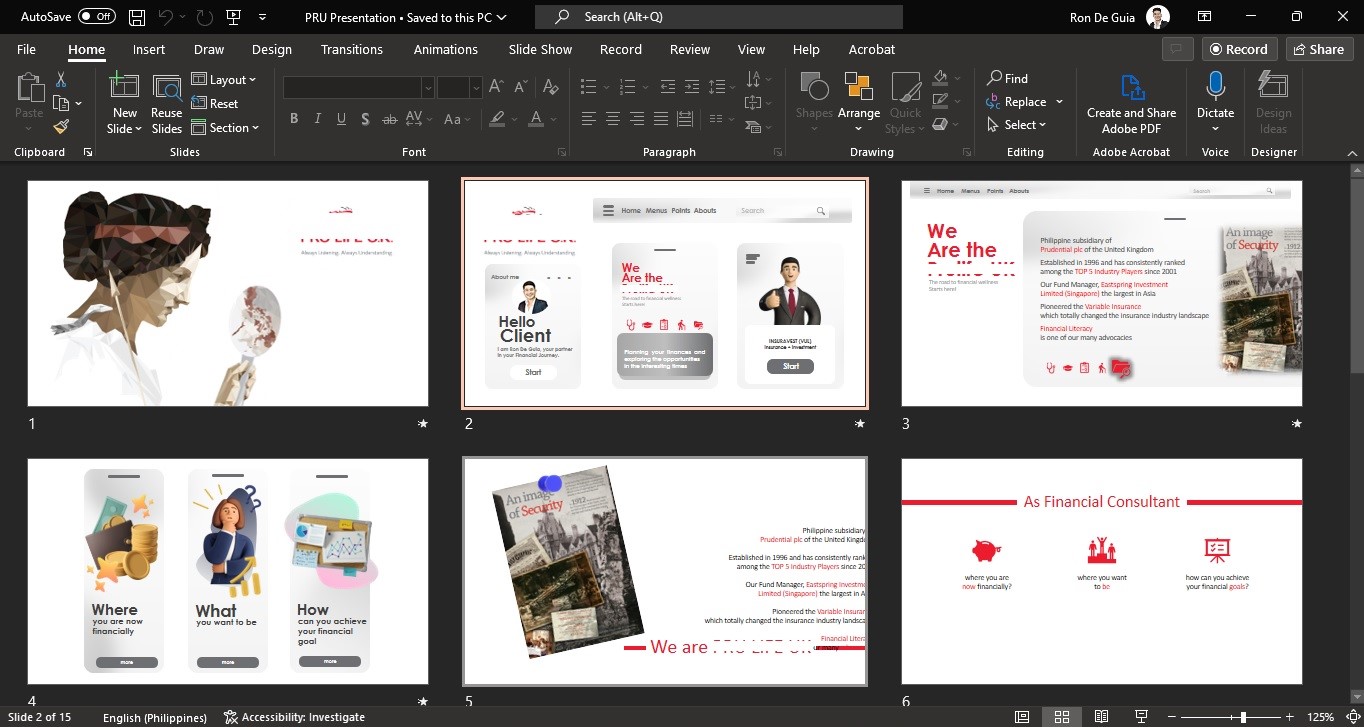Justify text alignment icon
Image resolution: width=1364 pixels, height=727 pixels.
[x=660, y=119]
